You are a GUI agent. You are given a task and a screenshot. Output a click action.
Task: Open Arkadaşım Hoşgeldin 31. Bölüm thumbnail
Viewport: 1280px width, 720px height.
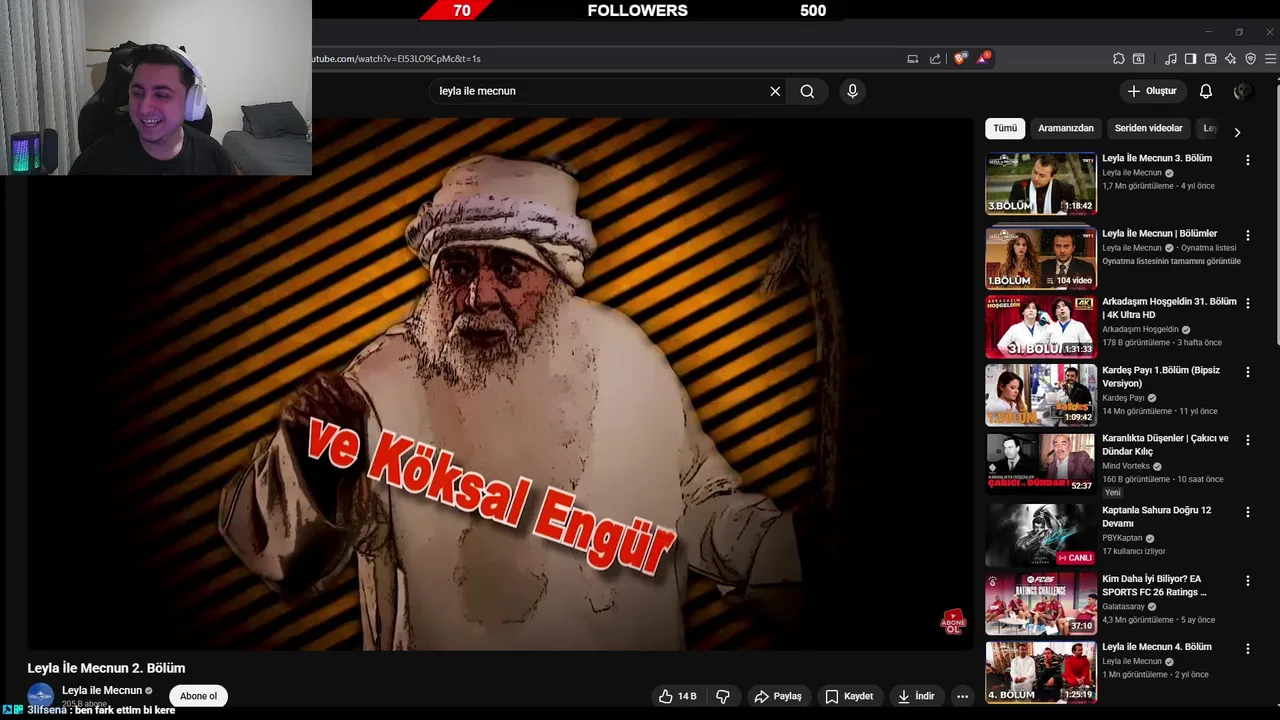(x=1041, y=326)
